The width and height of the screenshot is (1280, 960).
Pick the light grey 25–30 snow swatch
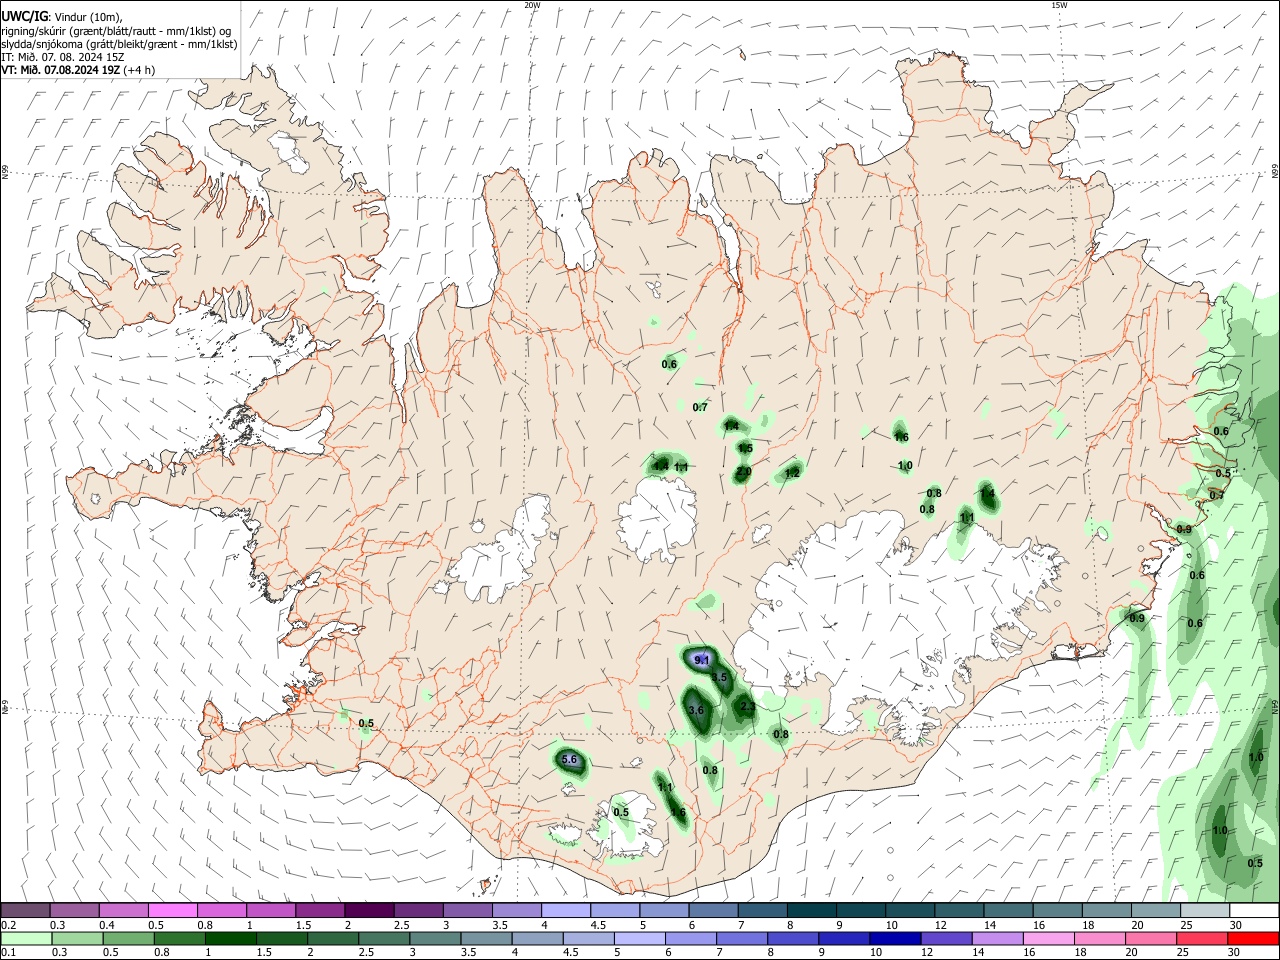point(1205,910)
